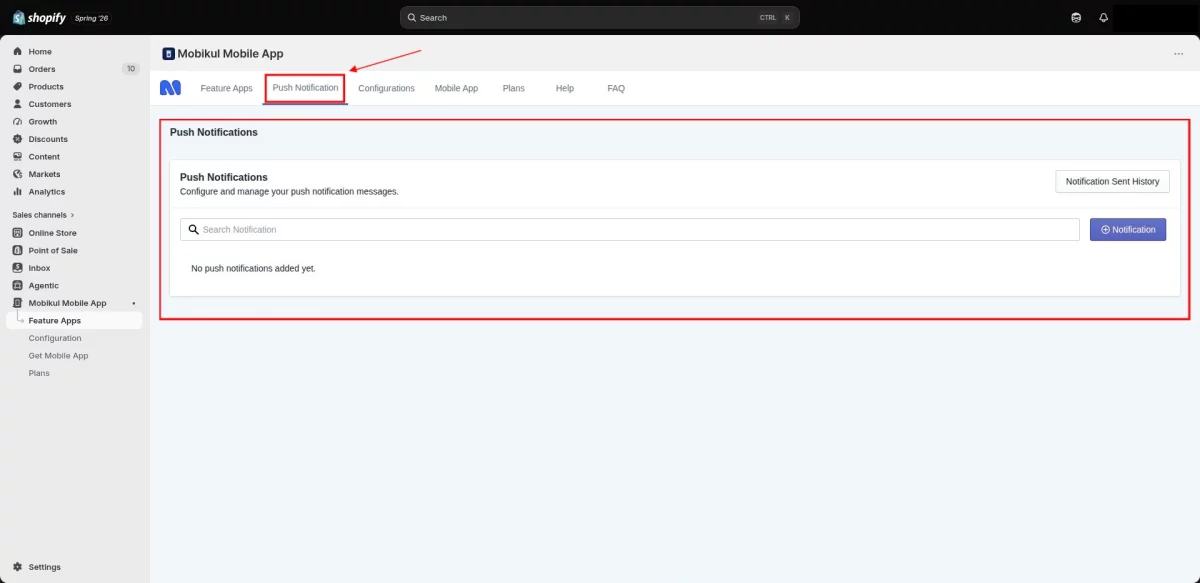Screen dimensions: 1200x583
Task: Open the FAQ tab
Action: [616, 88]
